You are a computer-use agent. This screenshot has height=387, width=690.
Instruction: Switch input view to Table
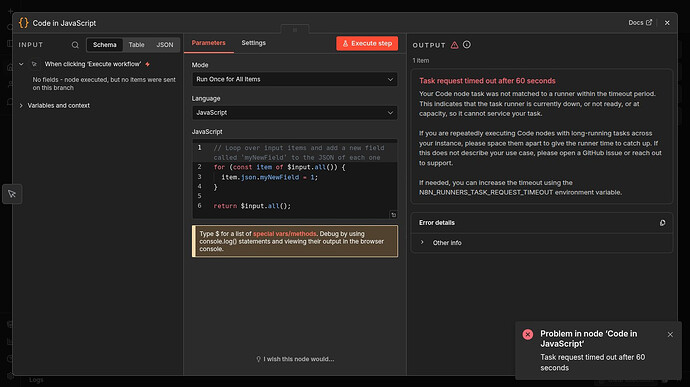pos(136,45)
